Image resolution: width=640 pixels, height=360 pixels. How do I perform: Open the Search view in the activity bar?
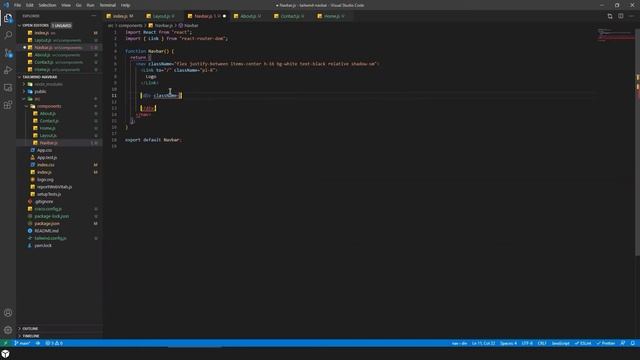pos(8,35)
